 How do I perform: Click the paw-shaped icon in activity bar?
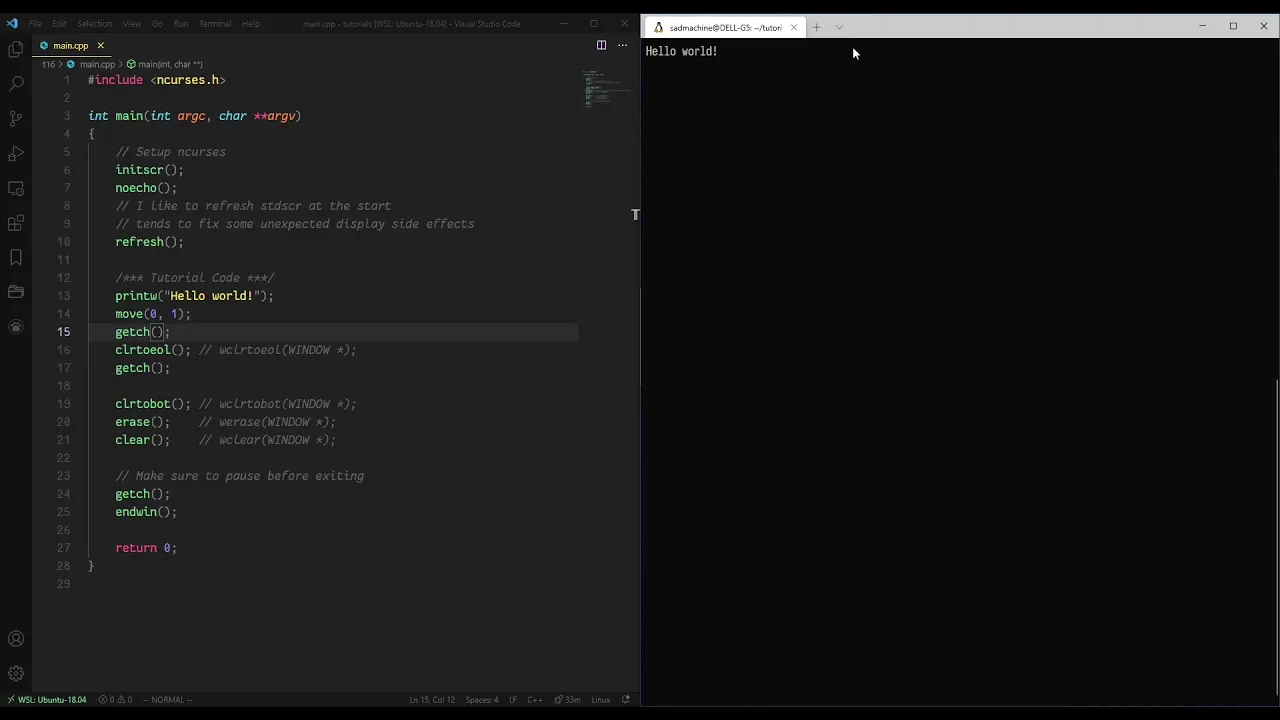[x=16, y=327]
